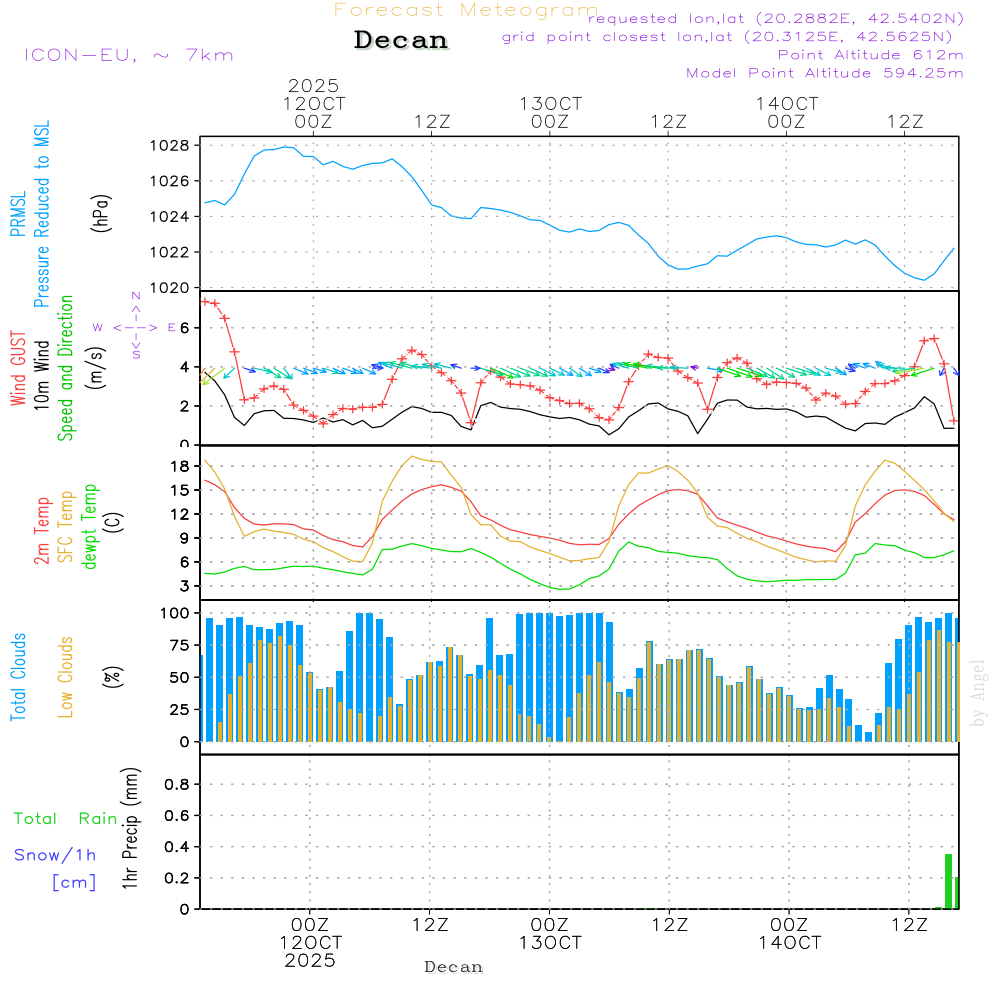Click the grid point closest lon,lat text

733,37
